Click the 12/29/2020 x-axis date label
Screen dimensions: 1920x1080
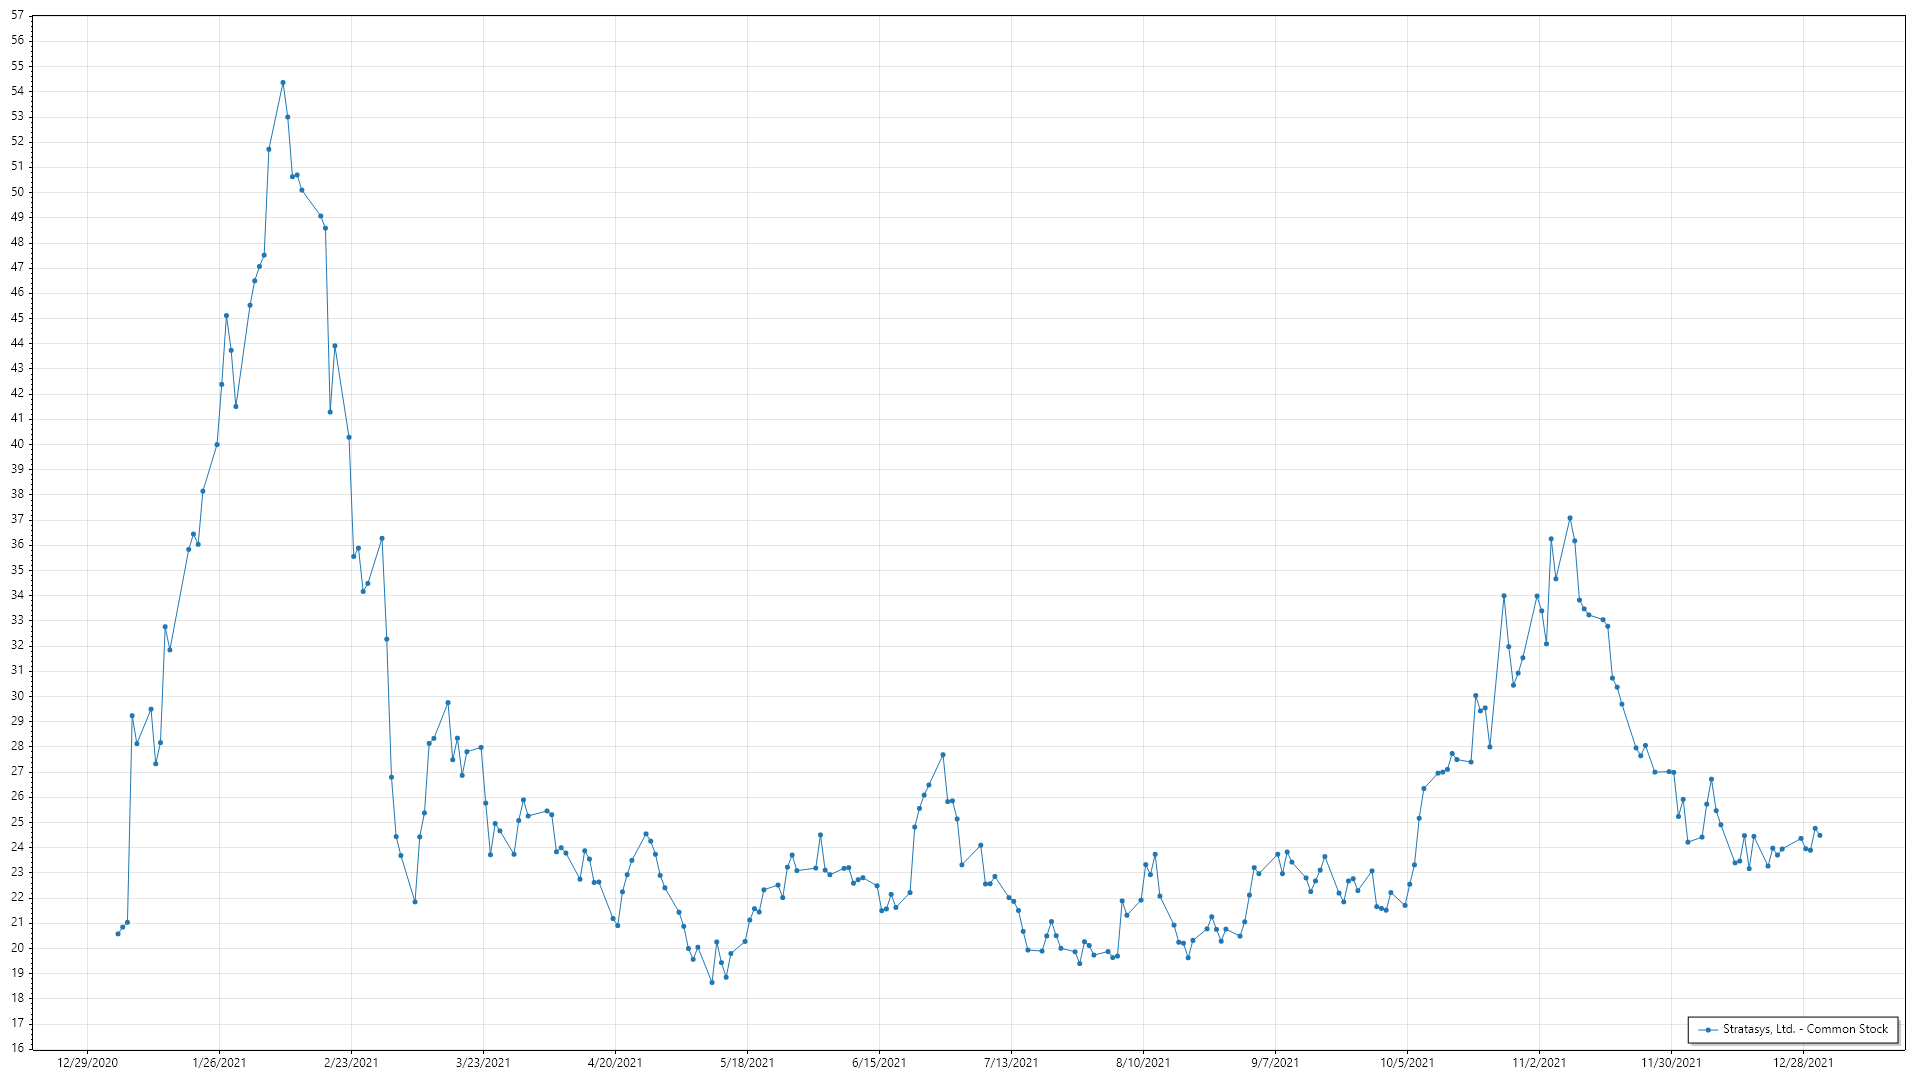(87, 1062)
